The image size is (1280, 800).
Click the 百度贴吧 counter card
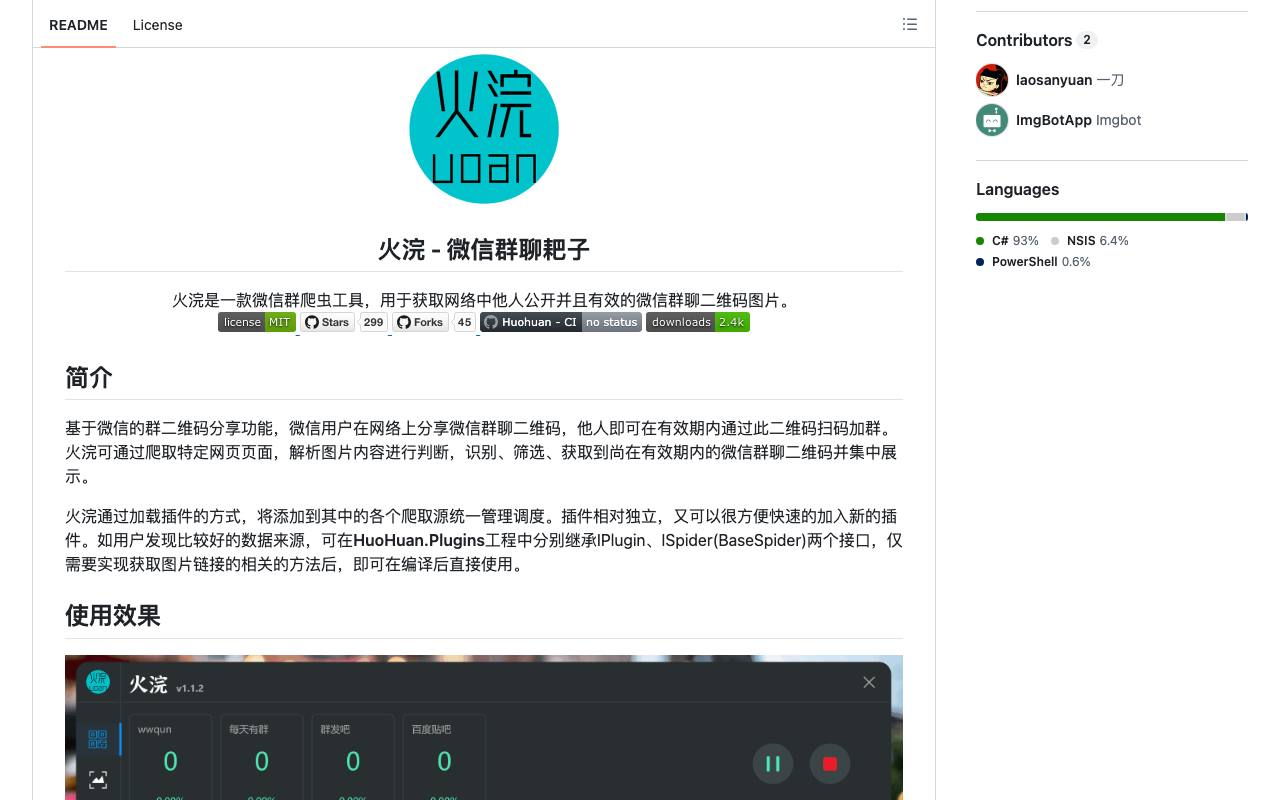444,757
